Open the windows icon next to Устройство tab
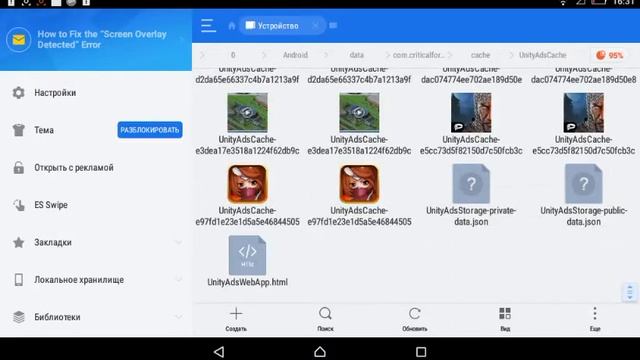The height and width of the screenshot is (360, 640). click(x=333, y=25)
